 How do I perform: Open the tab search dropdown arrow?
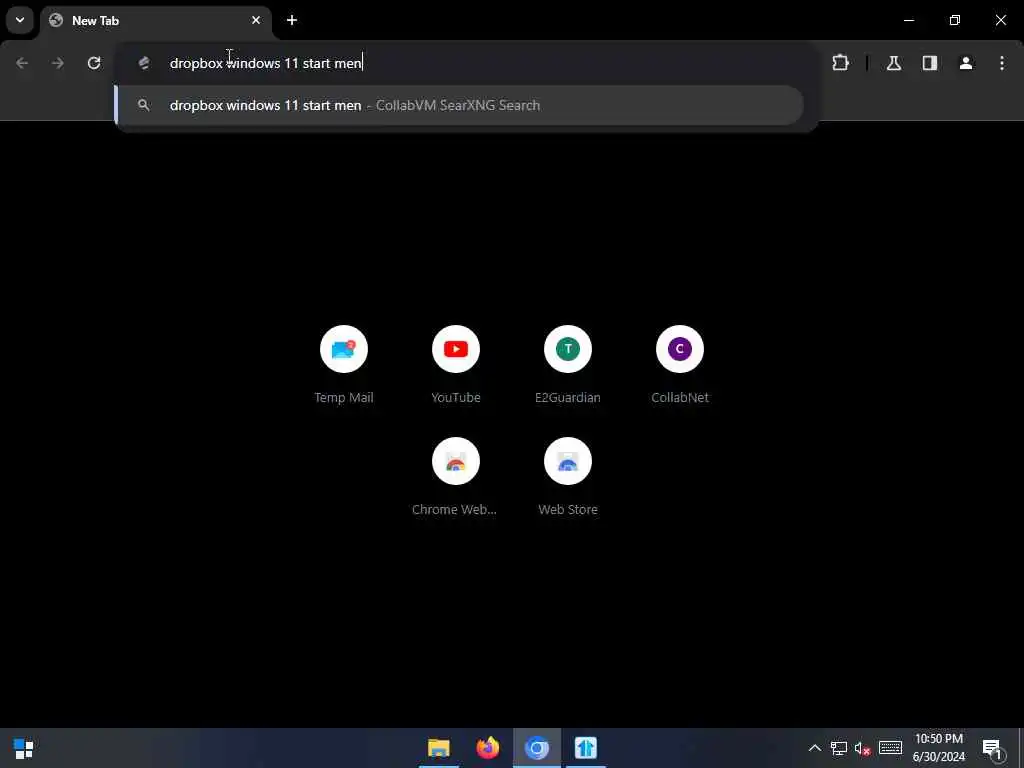pos(20,20)
